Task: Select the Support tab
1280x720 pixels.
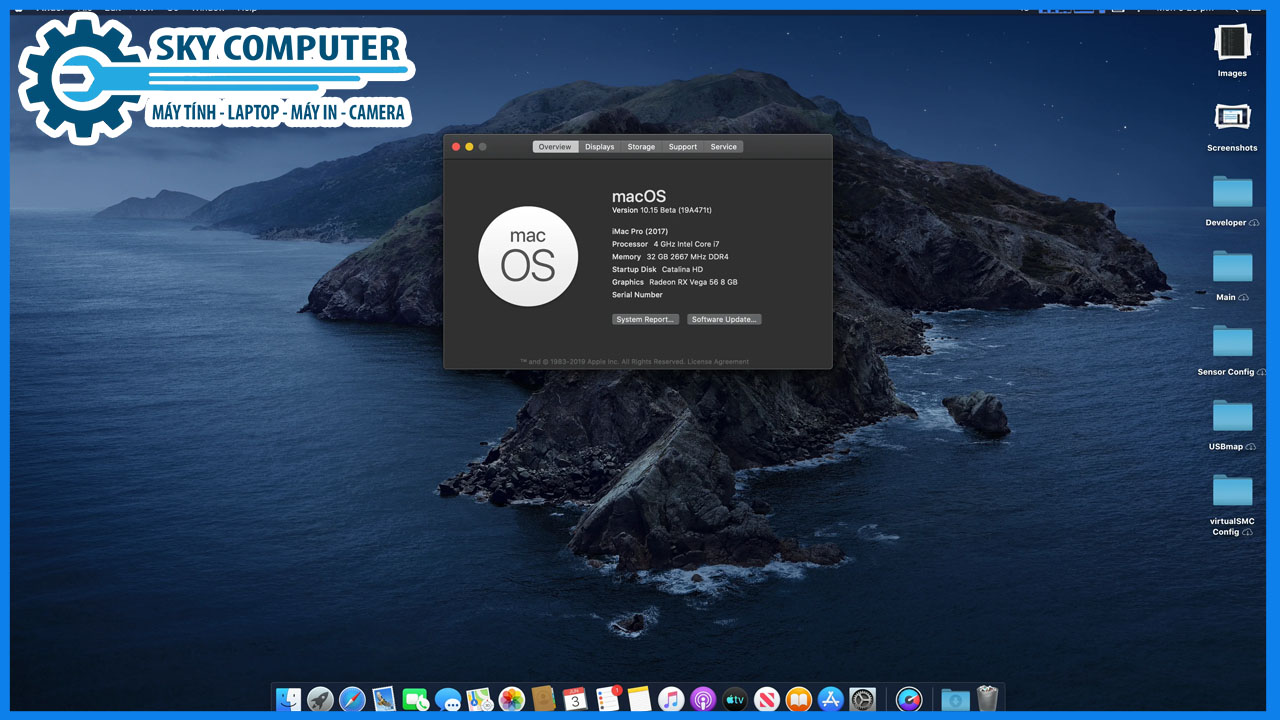Action: coord(683,147)
